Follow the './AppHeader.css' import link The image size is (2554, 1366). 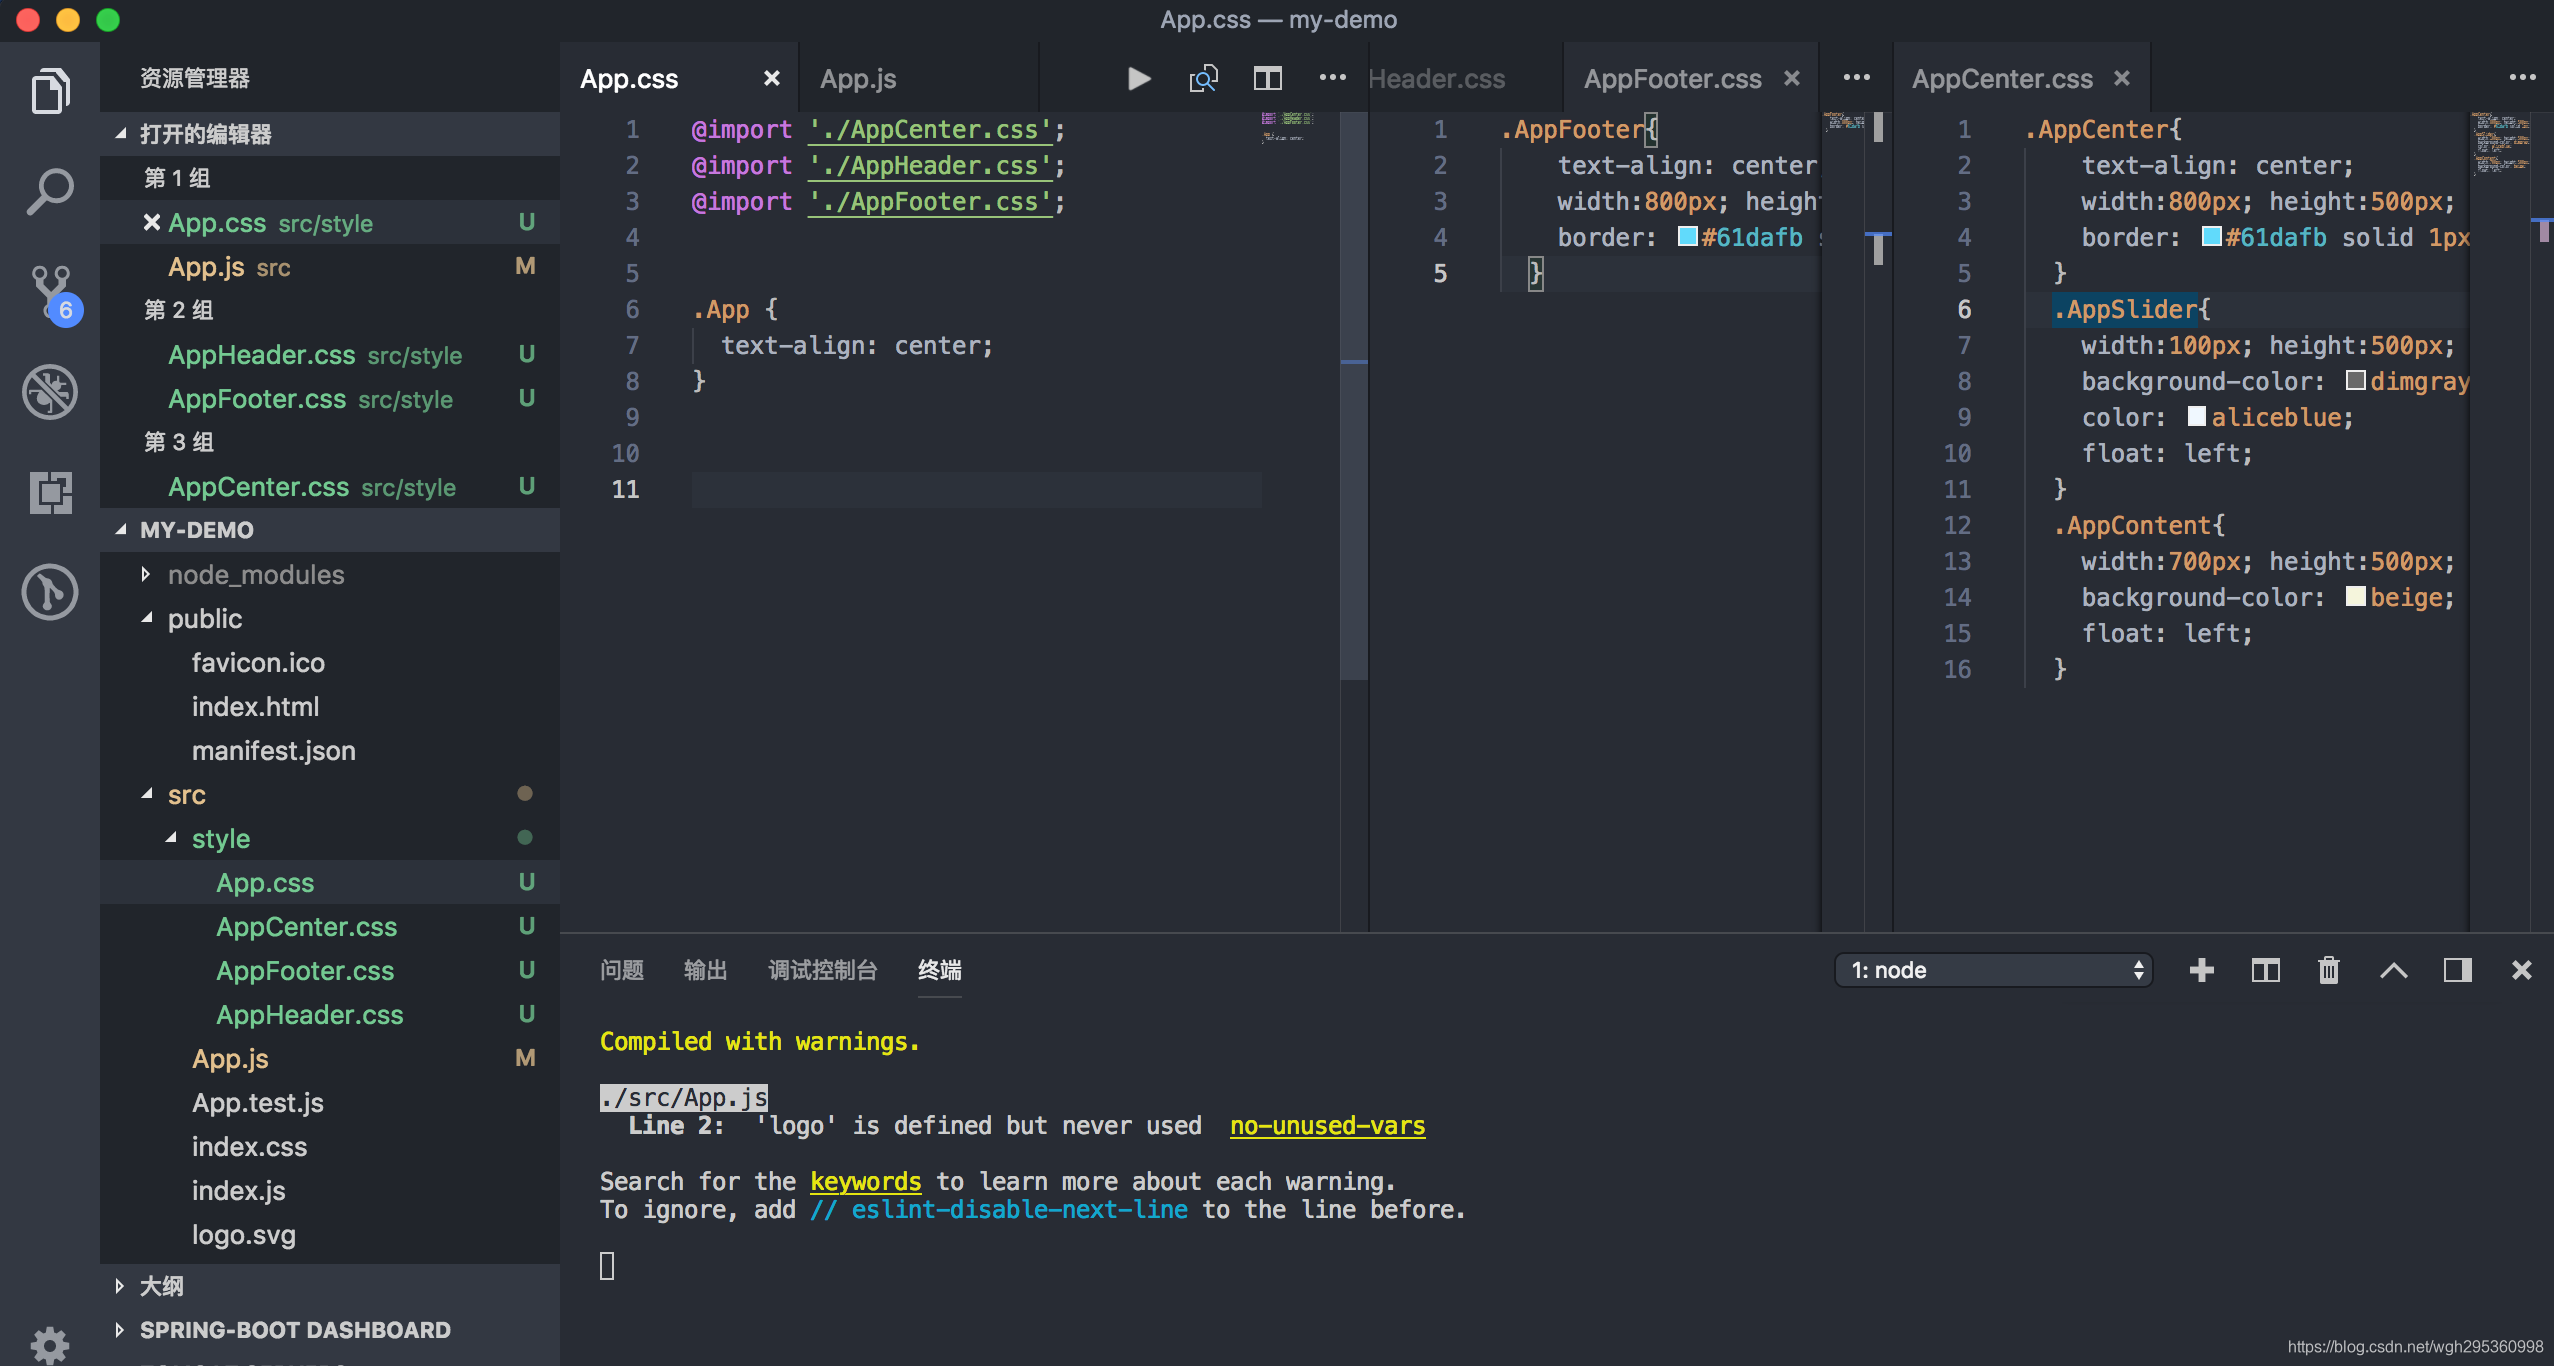(x=930, y=166)
